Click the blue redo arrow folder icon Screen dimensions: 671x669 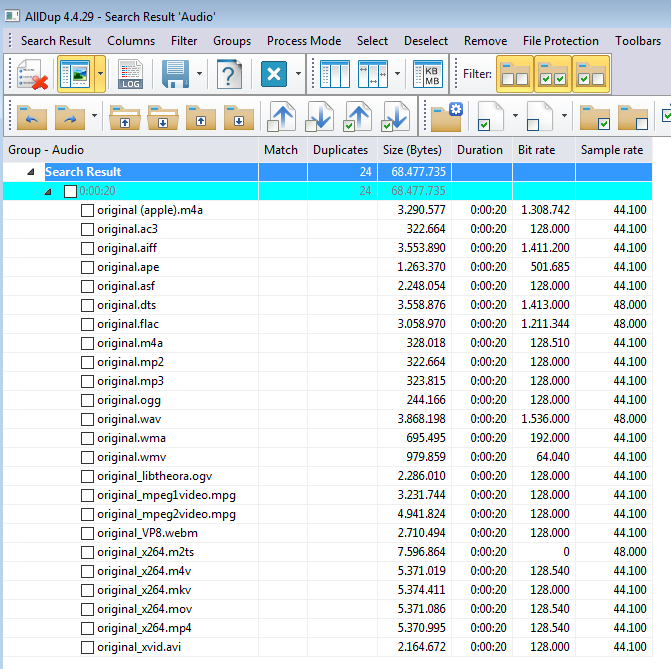(69, 116)
